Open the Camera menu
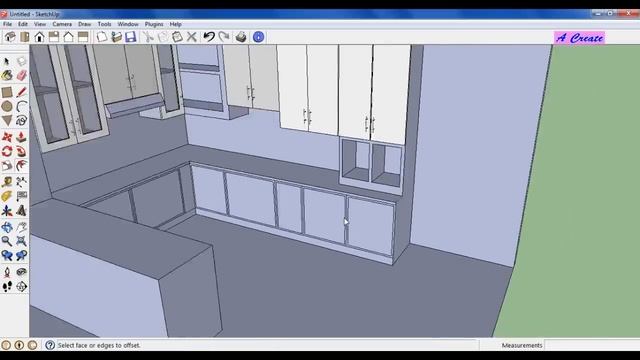The image size is (640, 360). click(62, 24)
